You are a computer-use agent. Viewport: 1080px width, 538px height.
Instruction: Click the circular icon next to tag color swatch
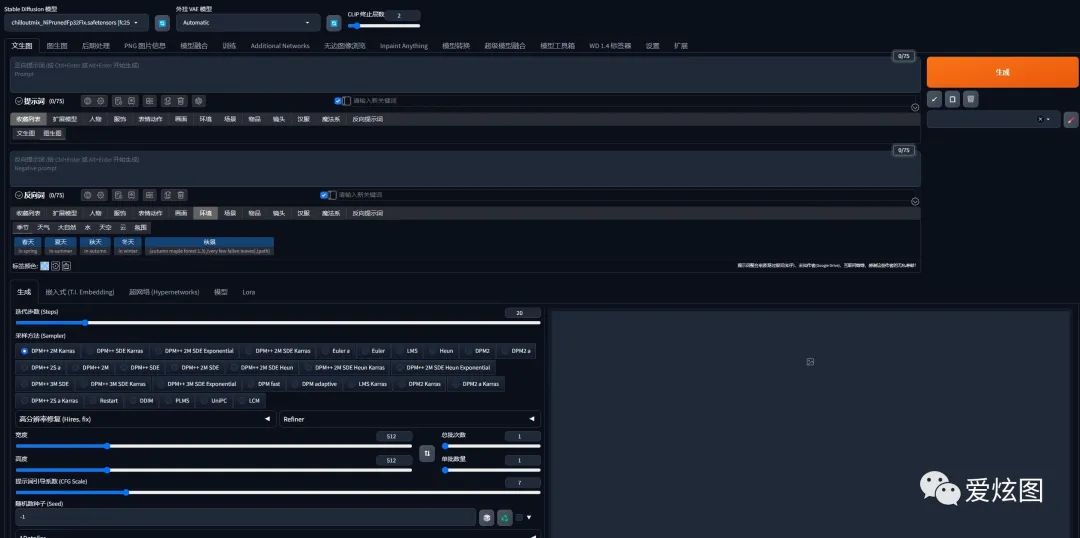[56, 266]
